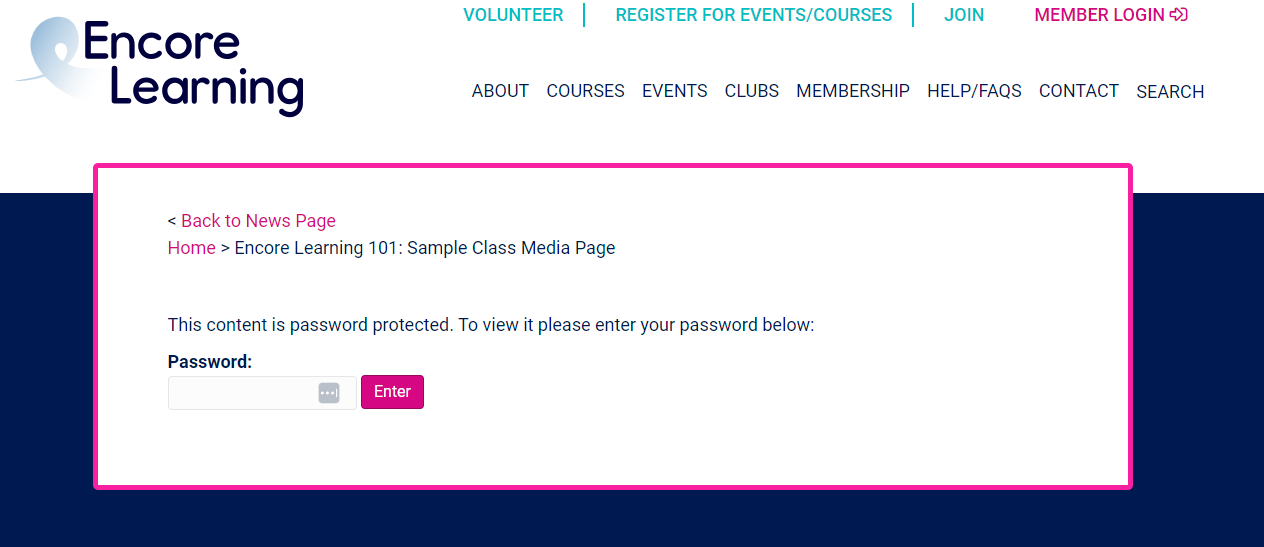Open the Membership menu
The width and height of the screenshot is (1264, 547).
pyautogui.click(x=852, y=91)
